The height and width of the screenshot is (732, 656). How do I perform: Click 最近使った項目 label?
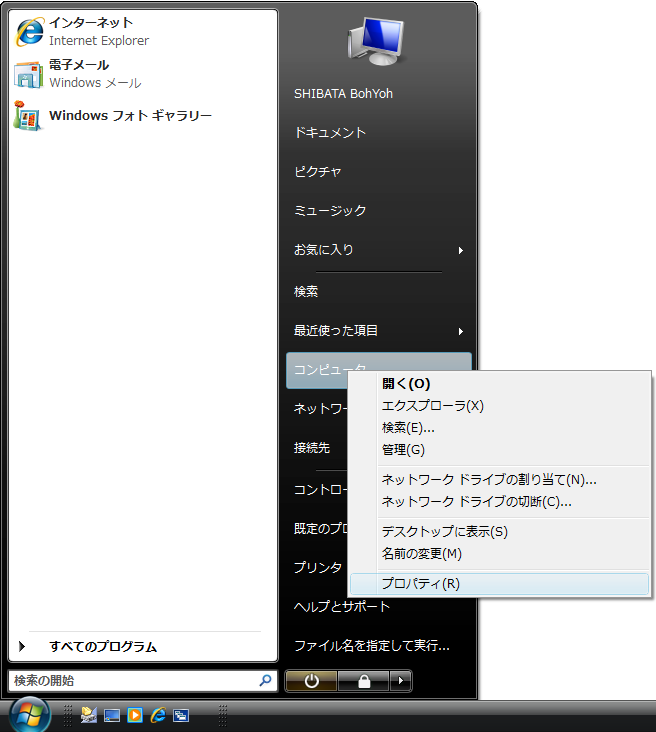pos(336,331)
